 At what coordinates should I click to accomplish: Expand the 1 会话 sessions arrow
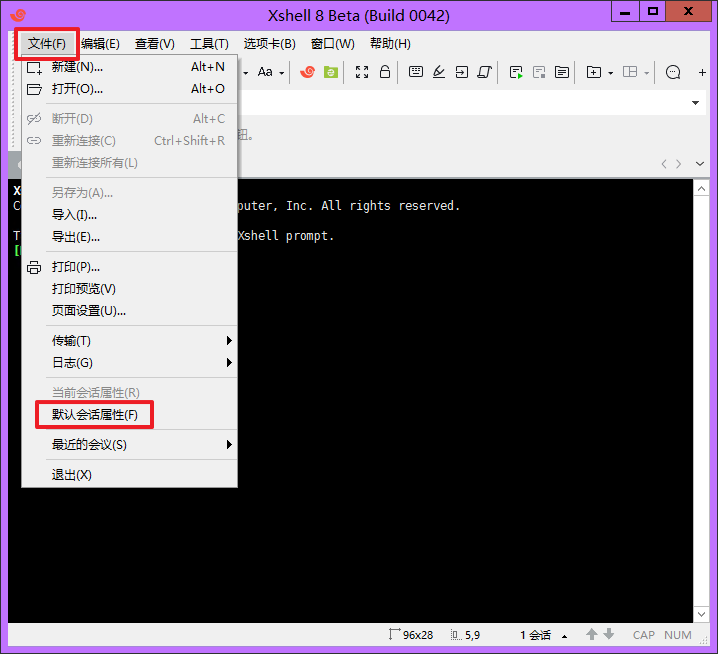point(565,636)
